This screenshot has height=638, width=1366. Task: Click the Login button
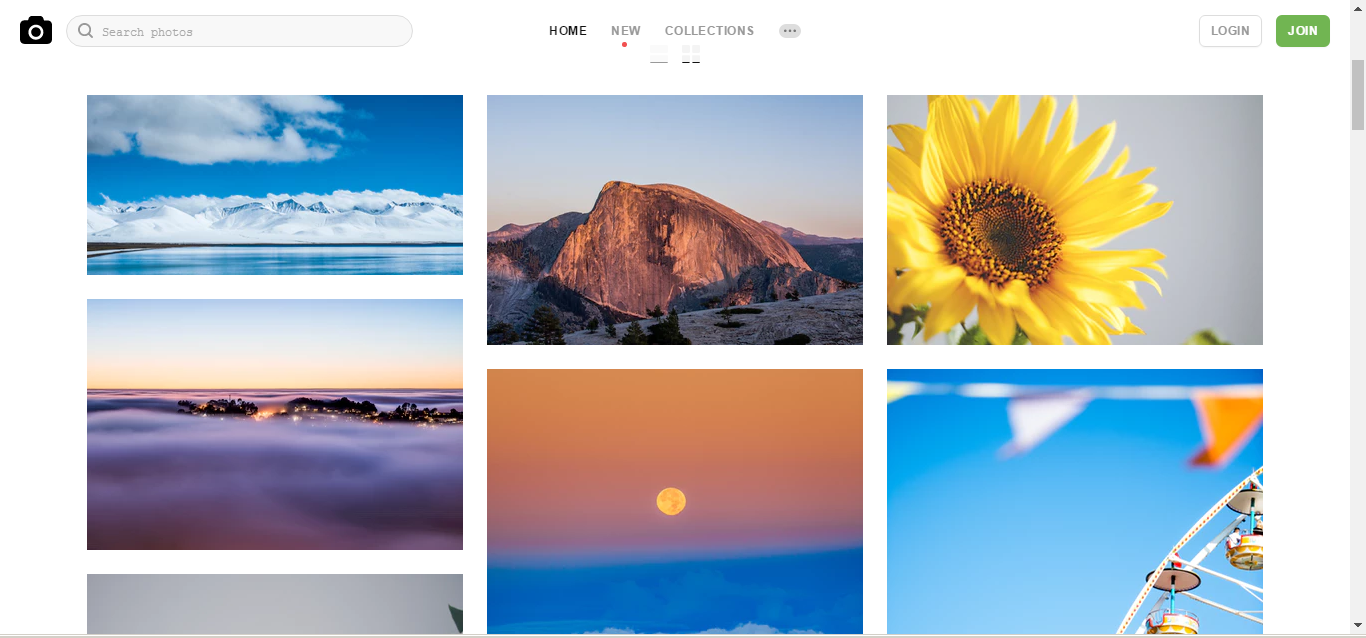pyautogui.click(x=1230, y=31)
